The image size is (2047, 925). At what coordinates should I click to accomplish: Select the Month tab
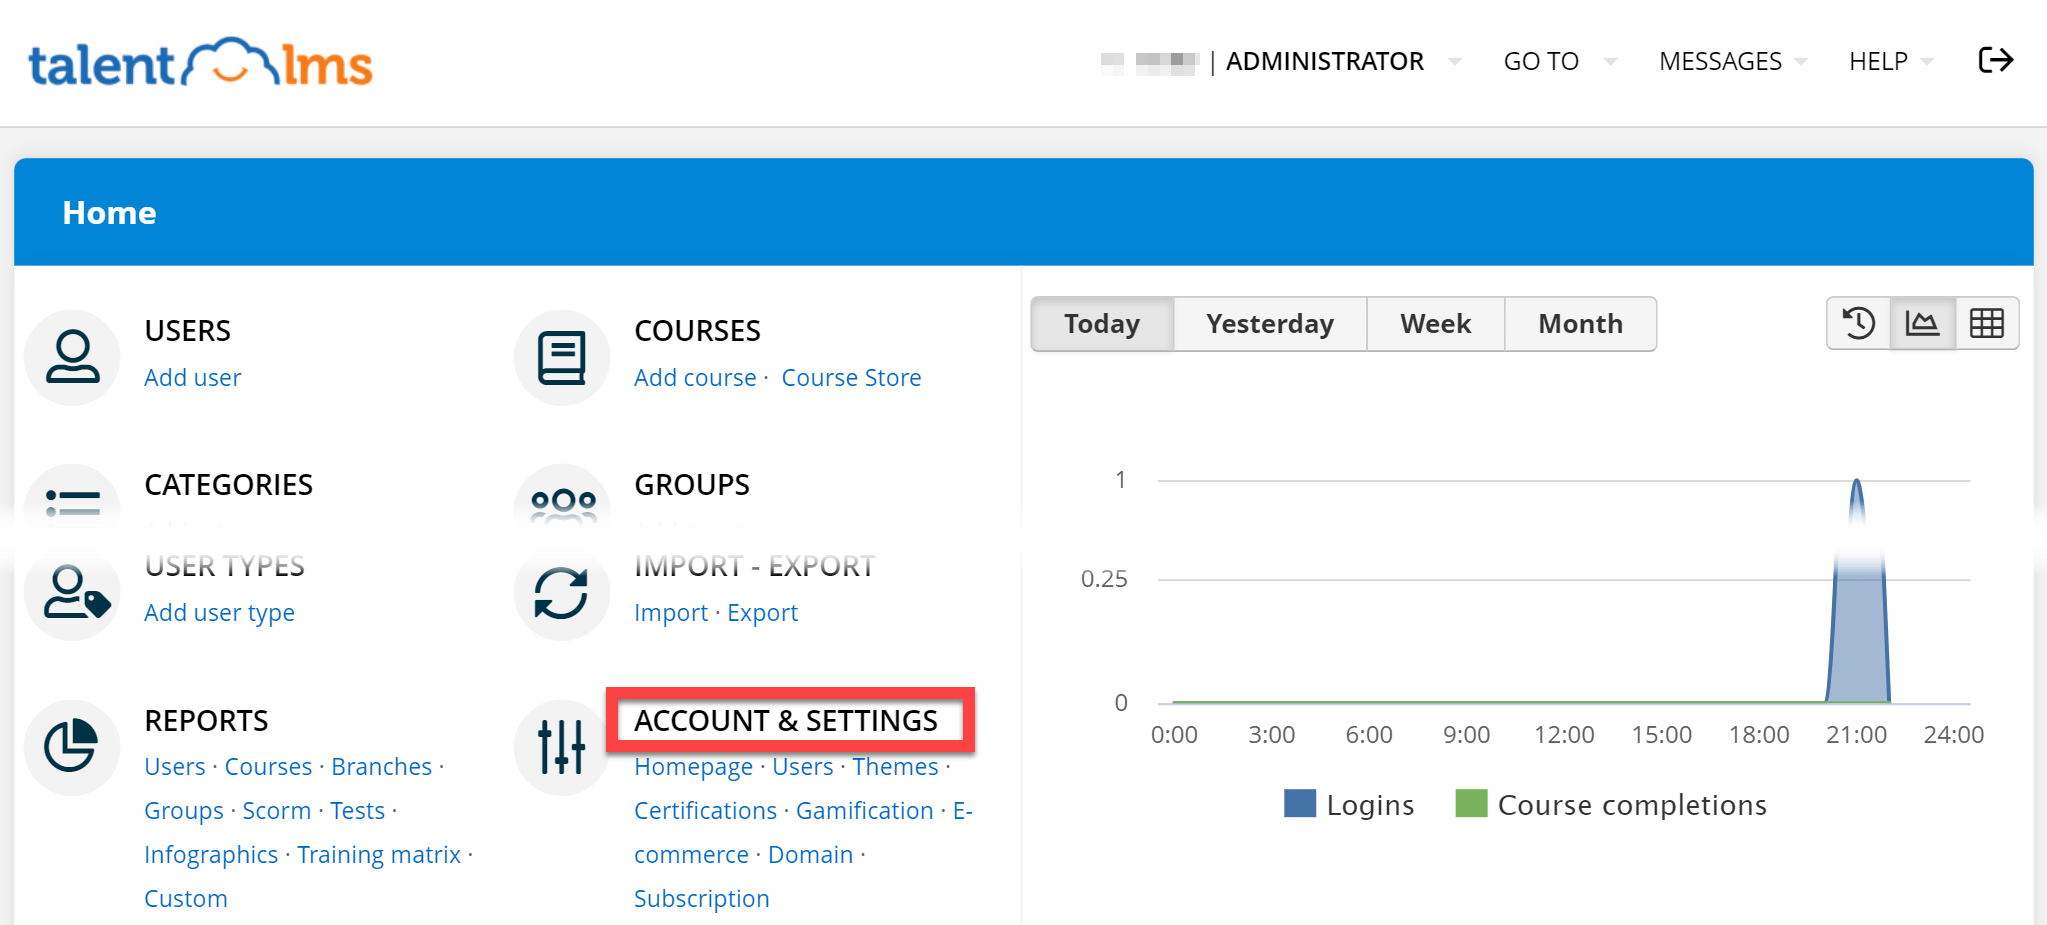click(1580, 323)
